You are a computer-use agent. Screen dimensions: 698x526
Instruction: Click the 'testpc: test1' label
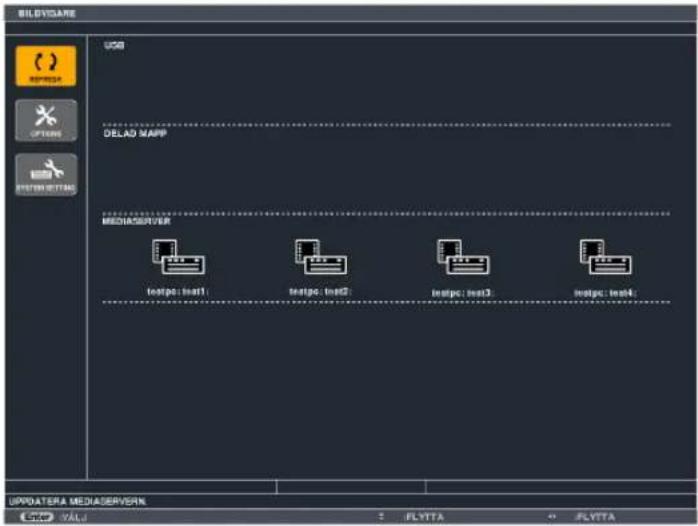pos(178,291)
